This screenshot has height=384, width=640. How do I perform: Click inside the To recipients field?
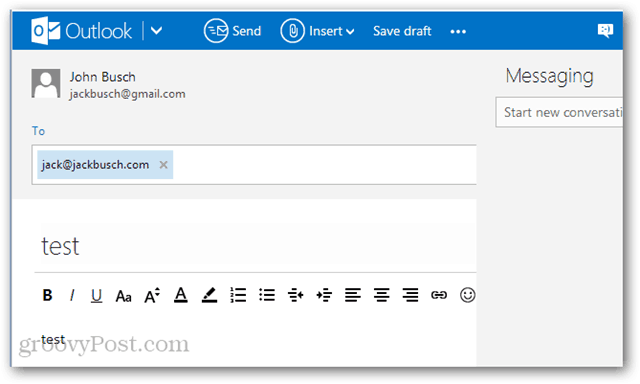click(x=254, y=164)
